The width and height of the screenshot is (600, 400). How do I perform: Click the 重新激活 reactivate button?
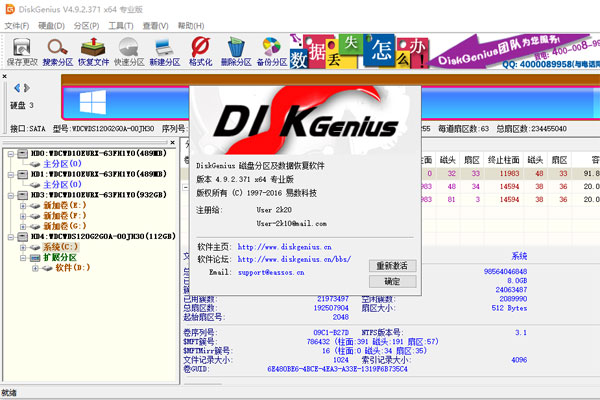pyautogui.click(x=392, y=266)
